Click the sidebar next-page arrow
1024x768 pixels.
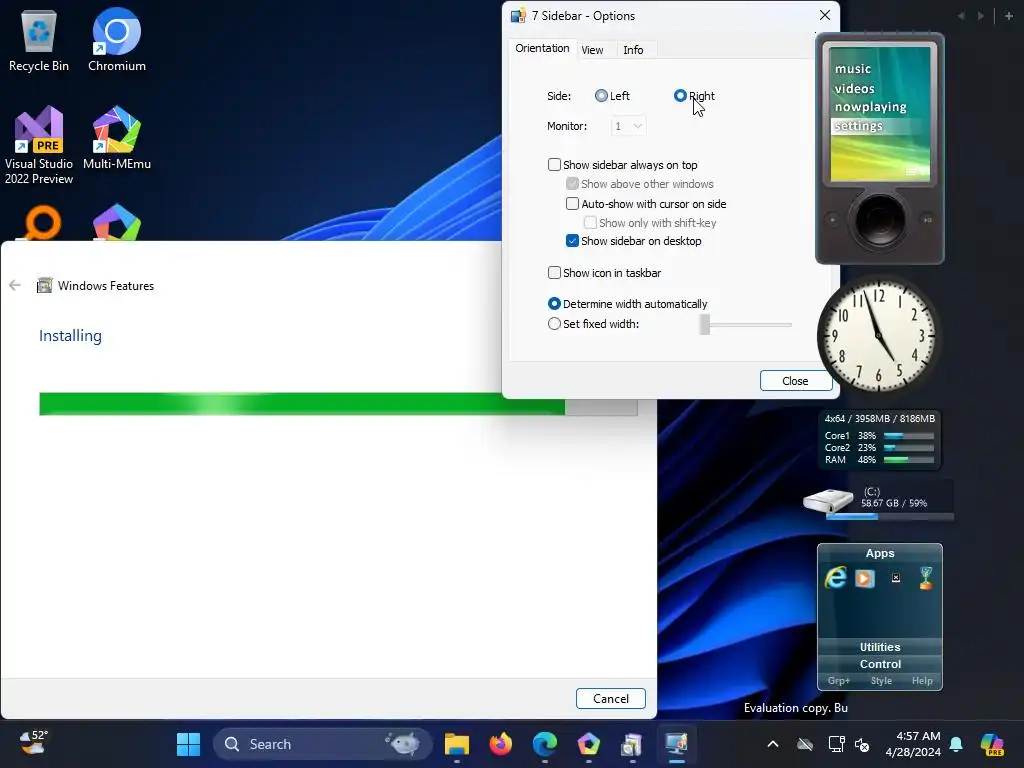point(980,16)
